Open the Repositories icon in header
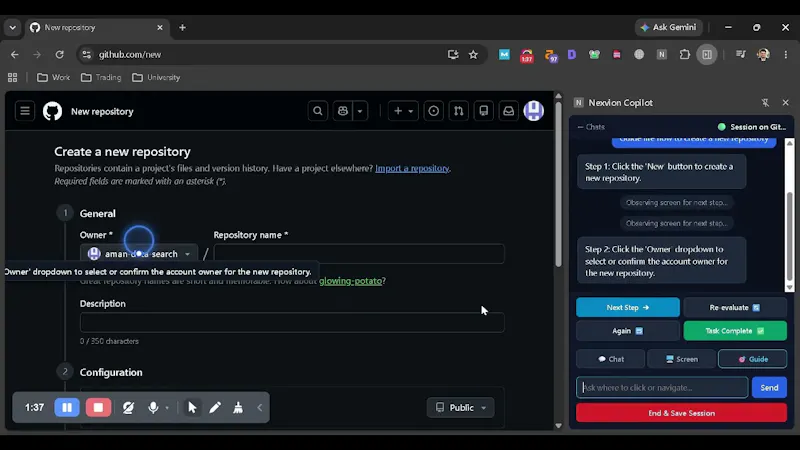This screenshot has height=450, width=800. [x=483, y=111]
